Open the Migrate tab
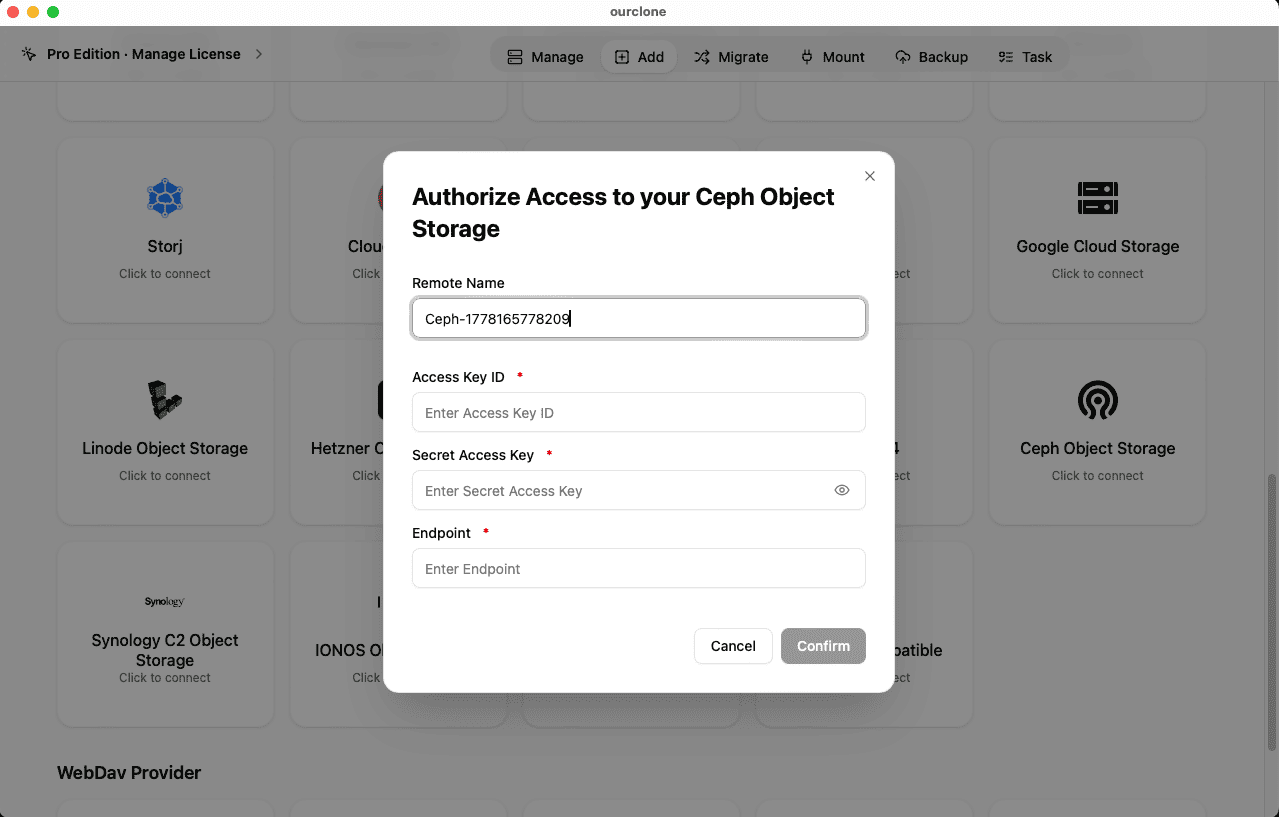The image size is (1279, 817). (731, 57)
